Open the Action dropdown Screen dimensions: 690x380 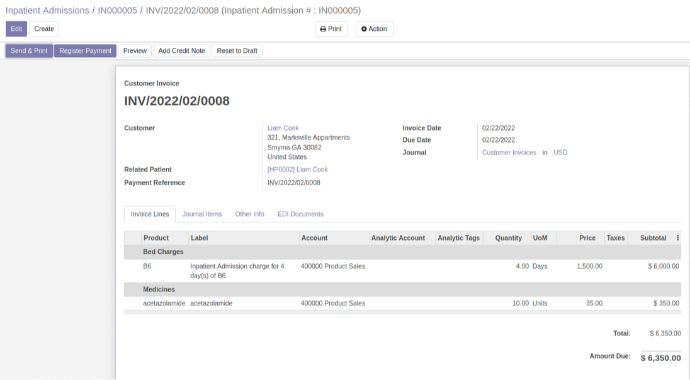[374, 29]
